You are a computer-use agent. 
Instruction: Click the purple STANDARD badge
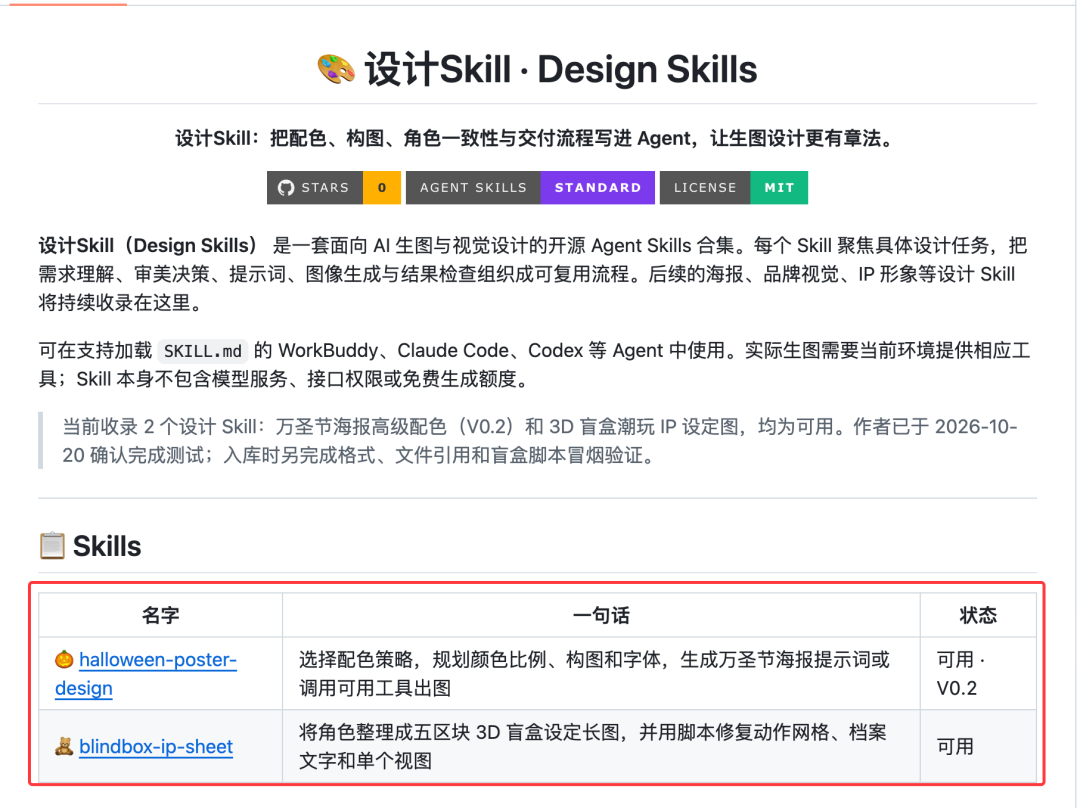(x=598, y=187)
